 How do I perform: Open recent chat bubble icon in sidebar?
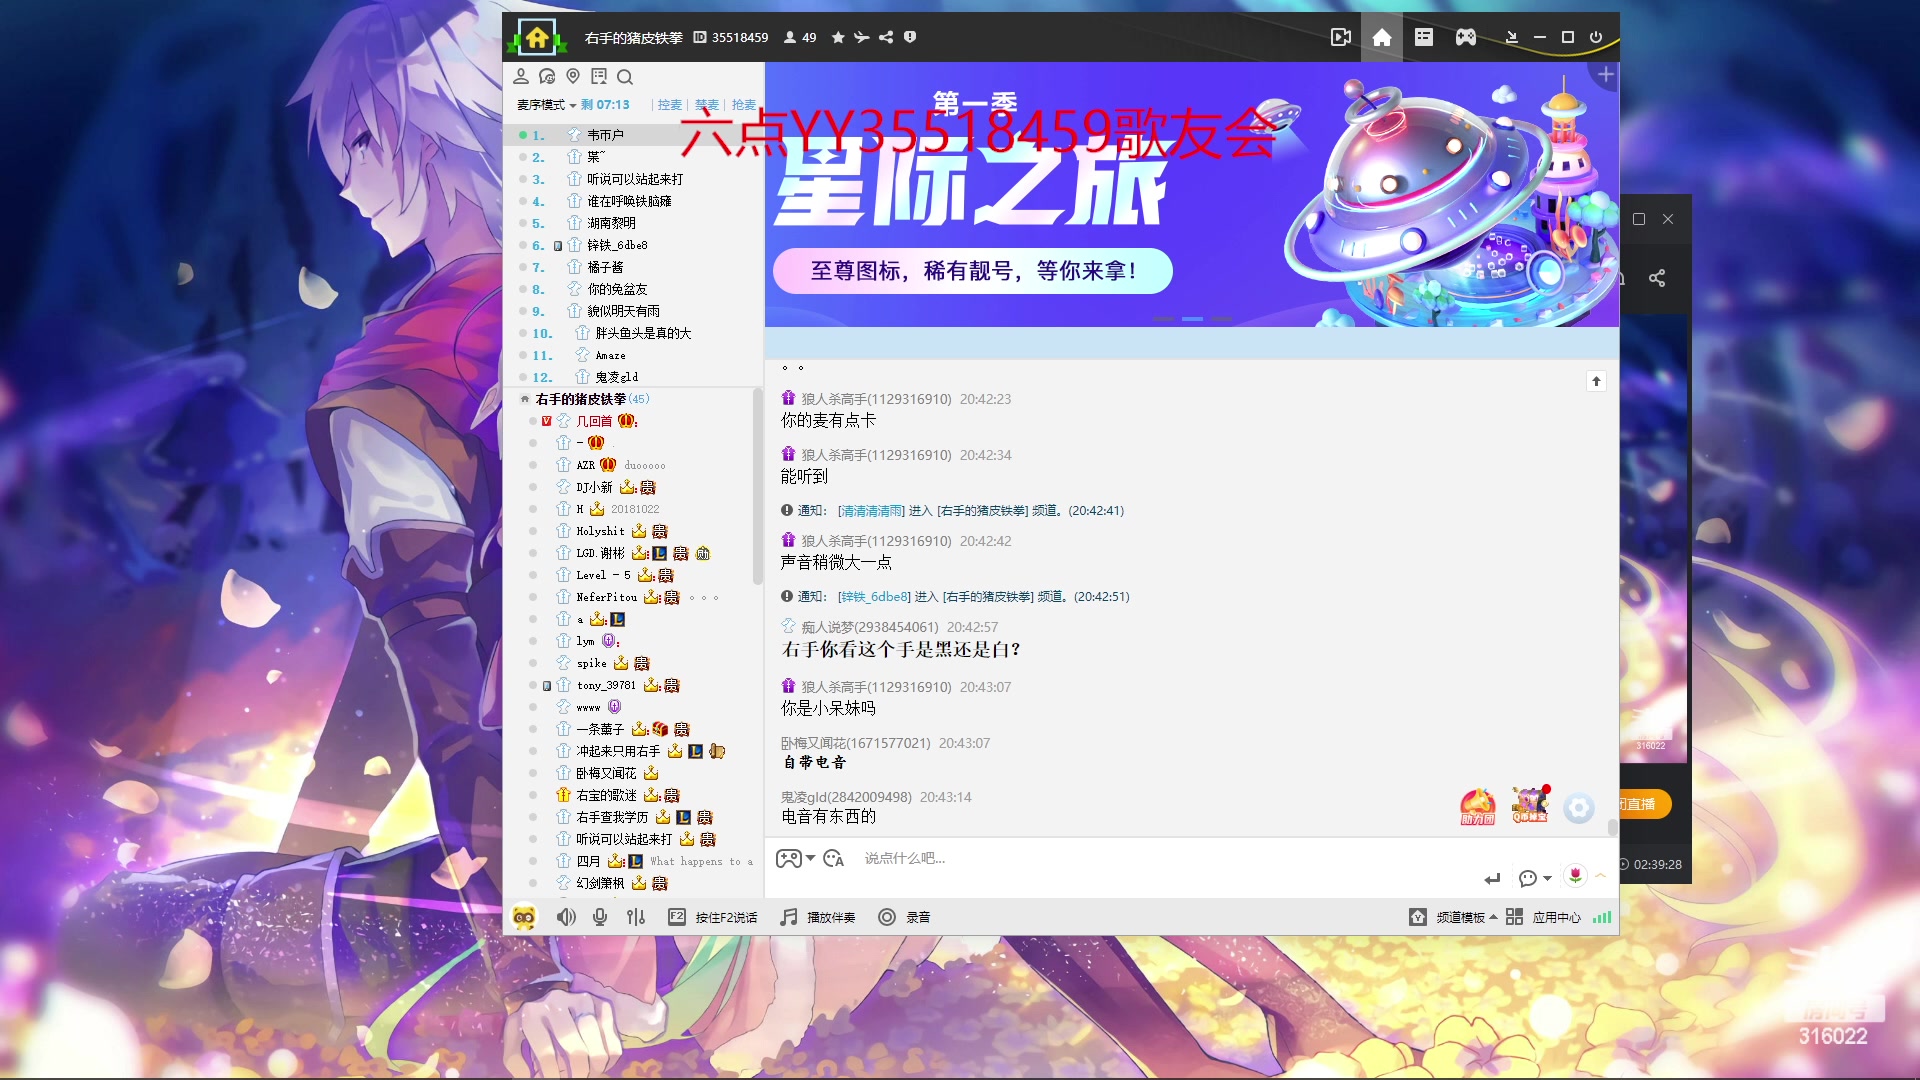(x=547, y=77)
